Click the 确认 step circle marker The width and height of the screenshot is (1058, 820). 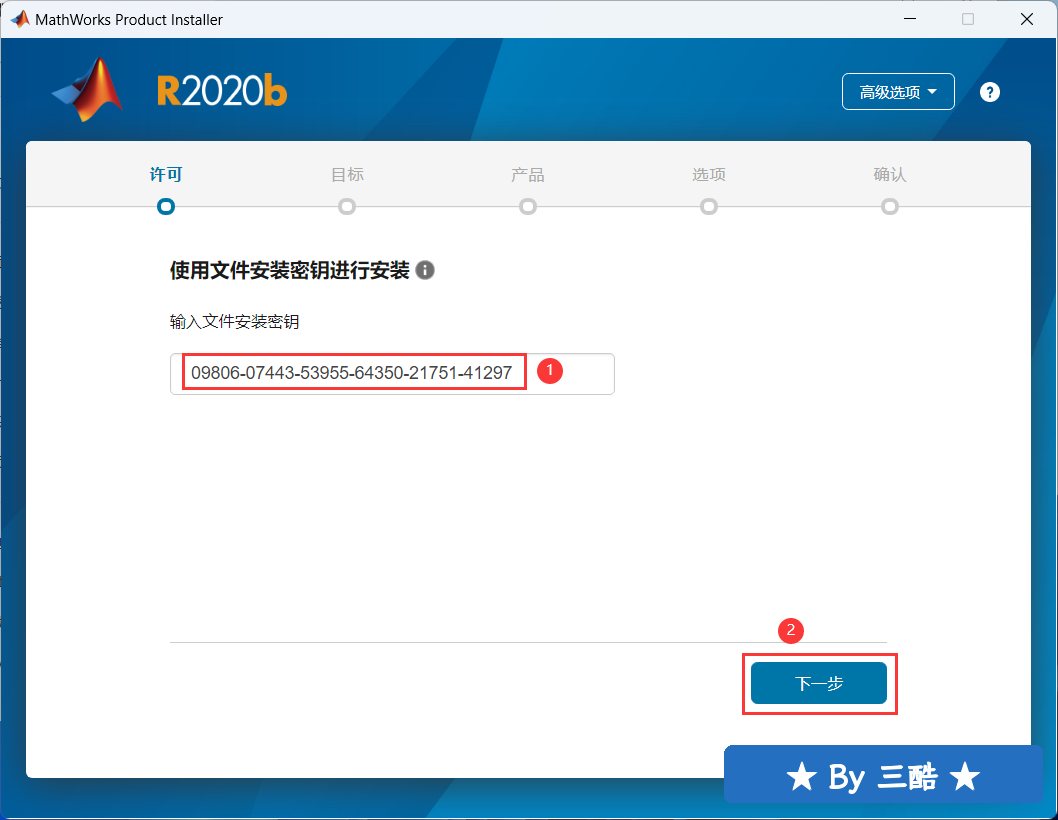(x=889, y=207)
